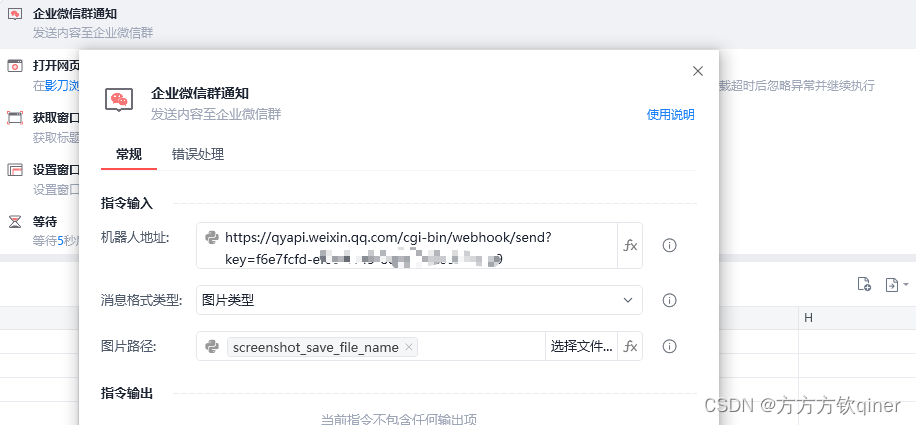Show info tooltip for 消息格式类型

(669, 300)
